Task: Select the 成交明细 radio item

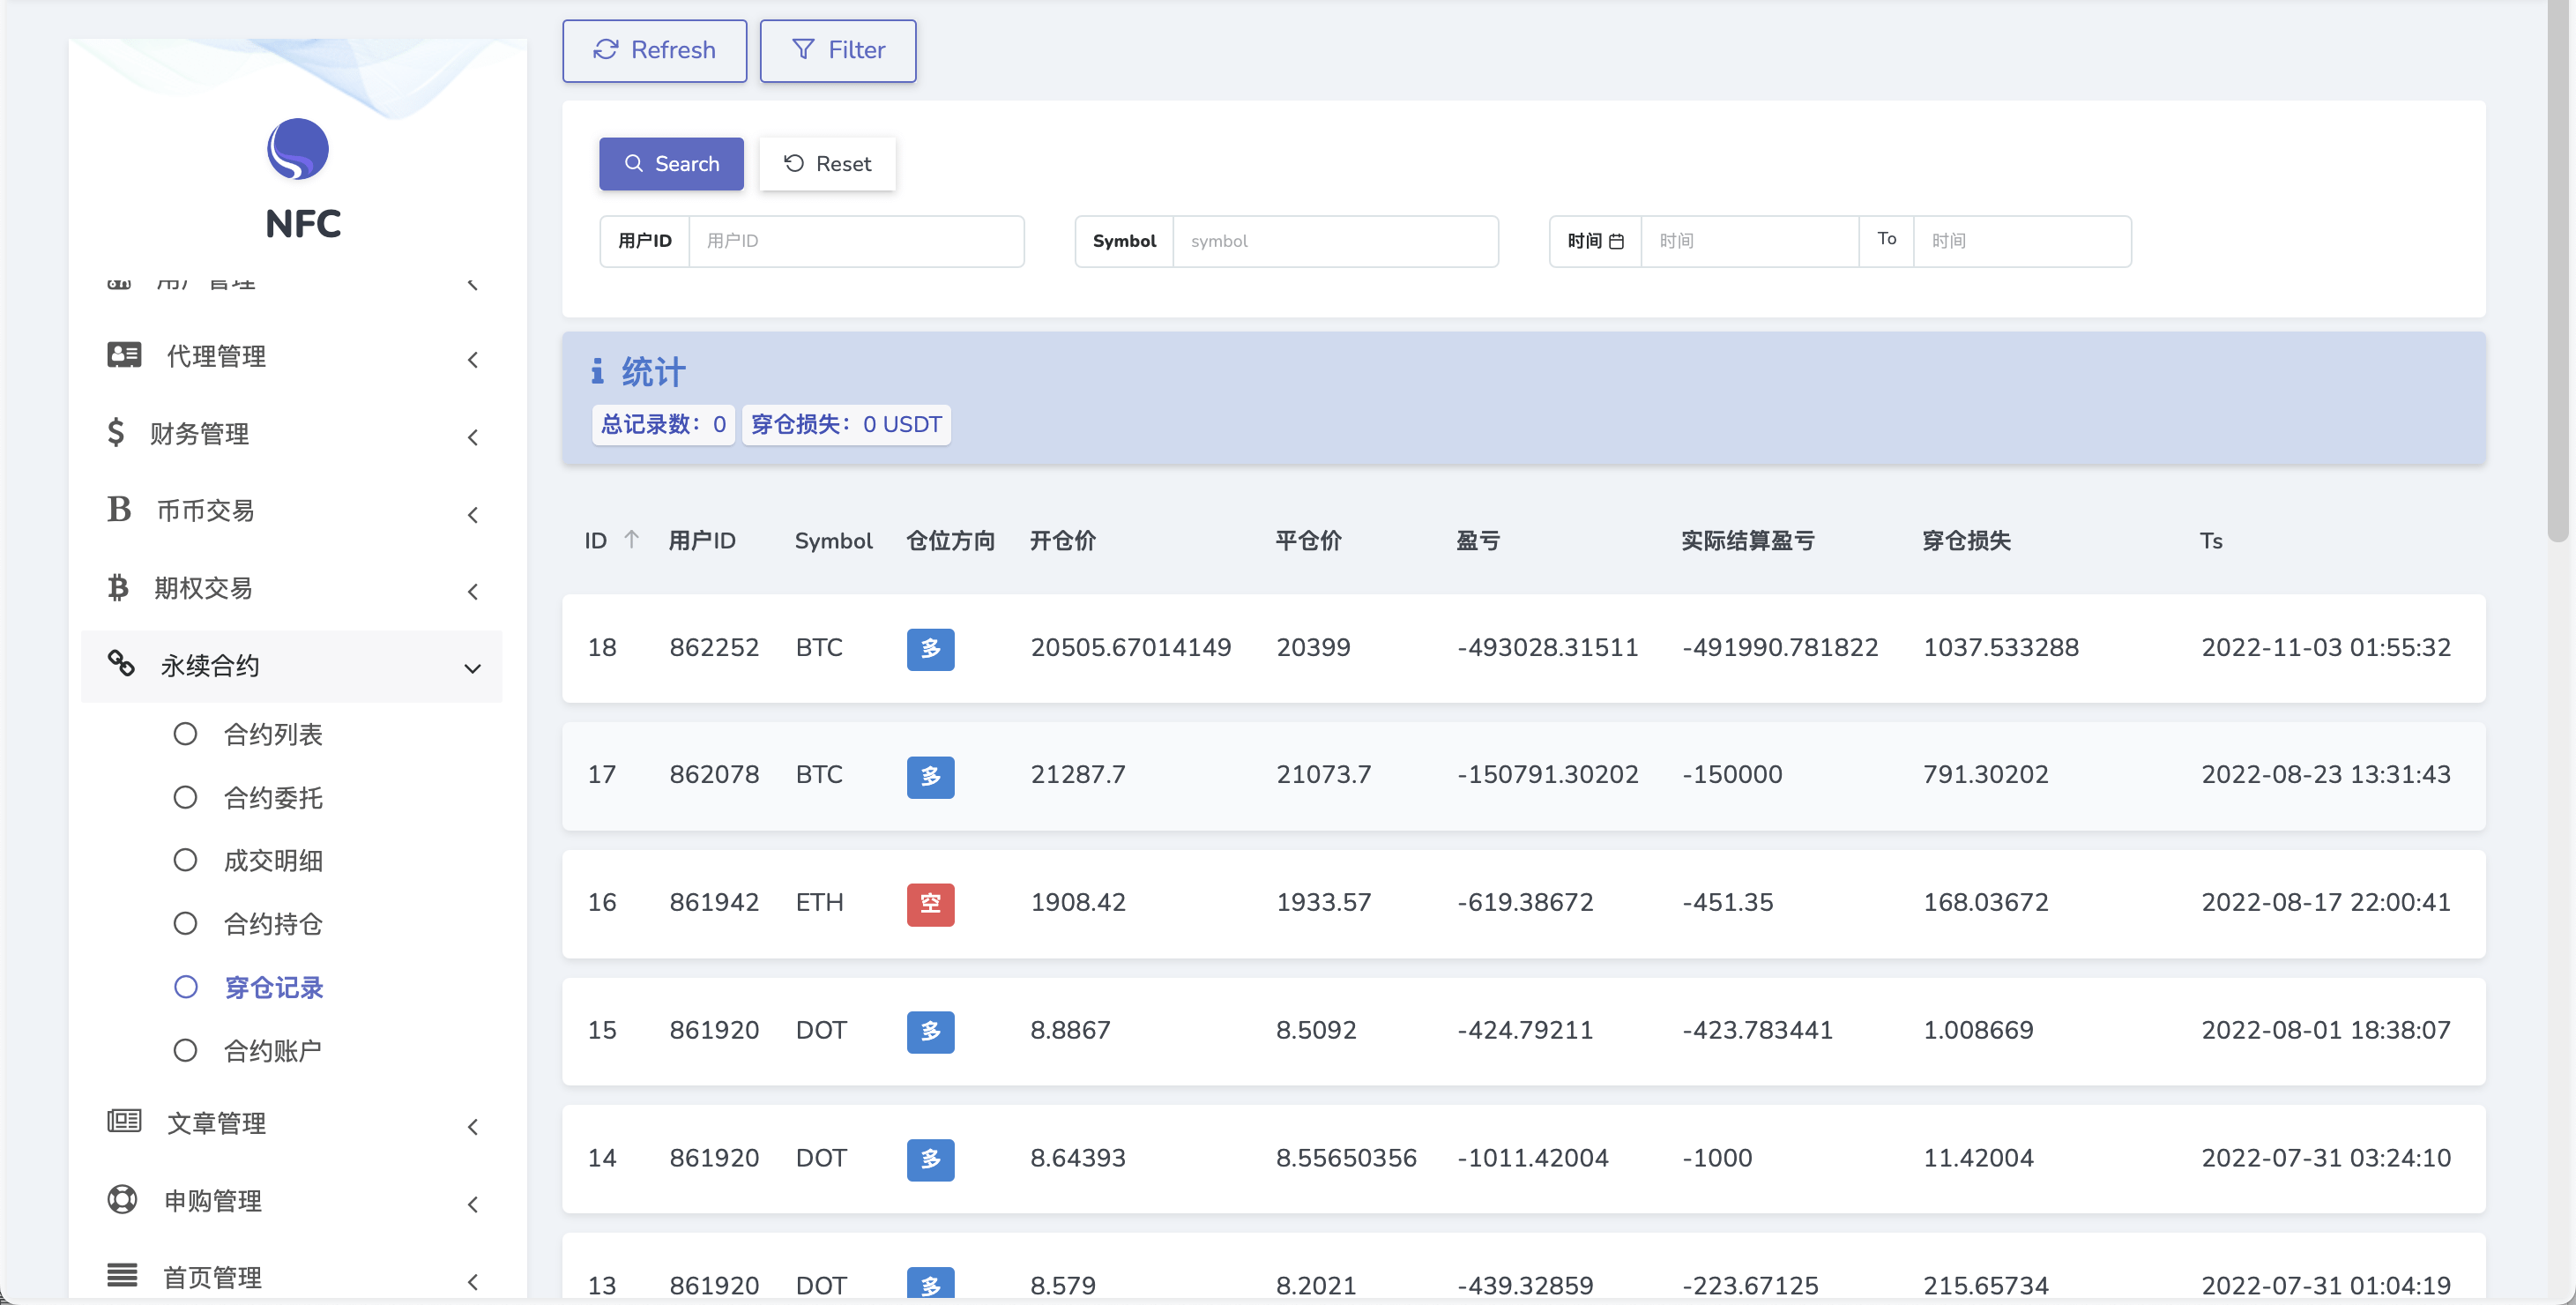Action: coord(185,860)
